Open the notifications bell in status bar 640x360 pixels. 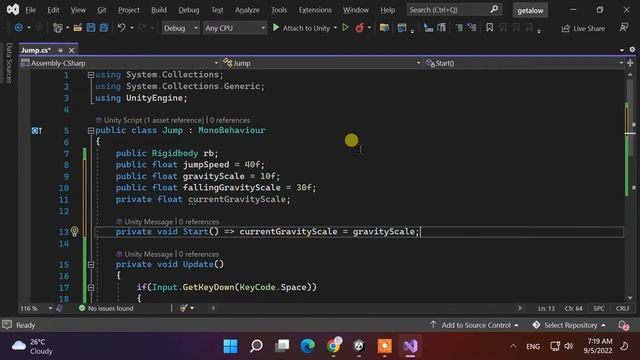pos(623,325)
